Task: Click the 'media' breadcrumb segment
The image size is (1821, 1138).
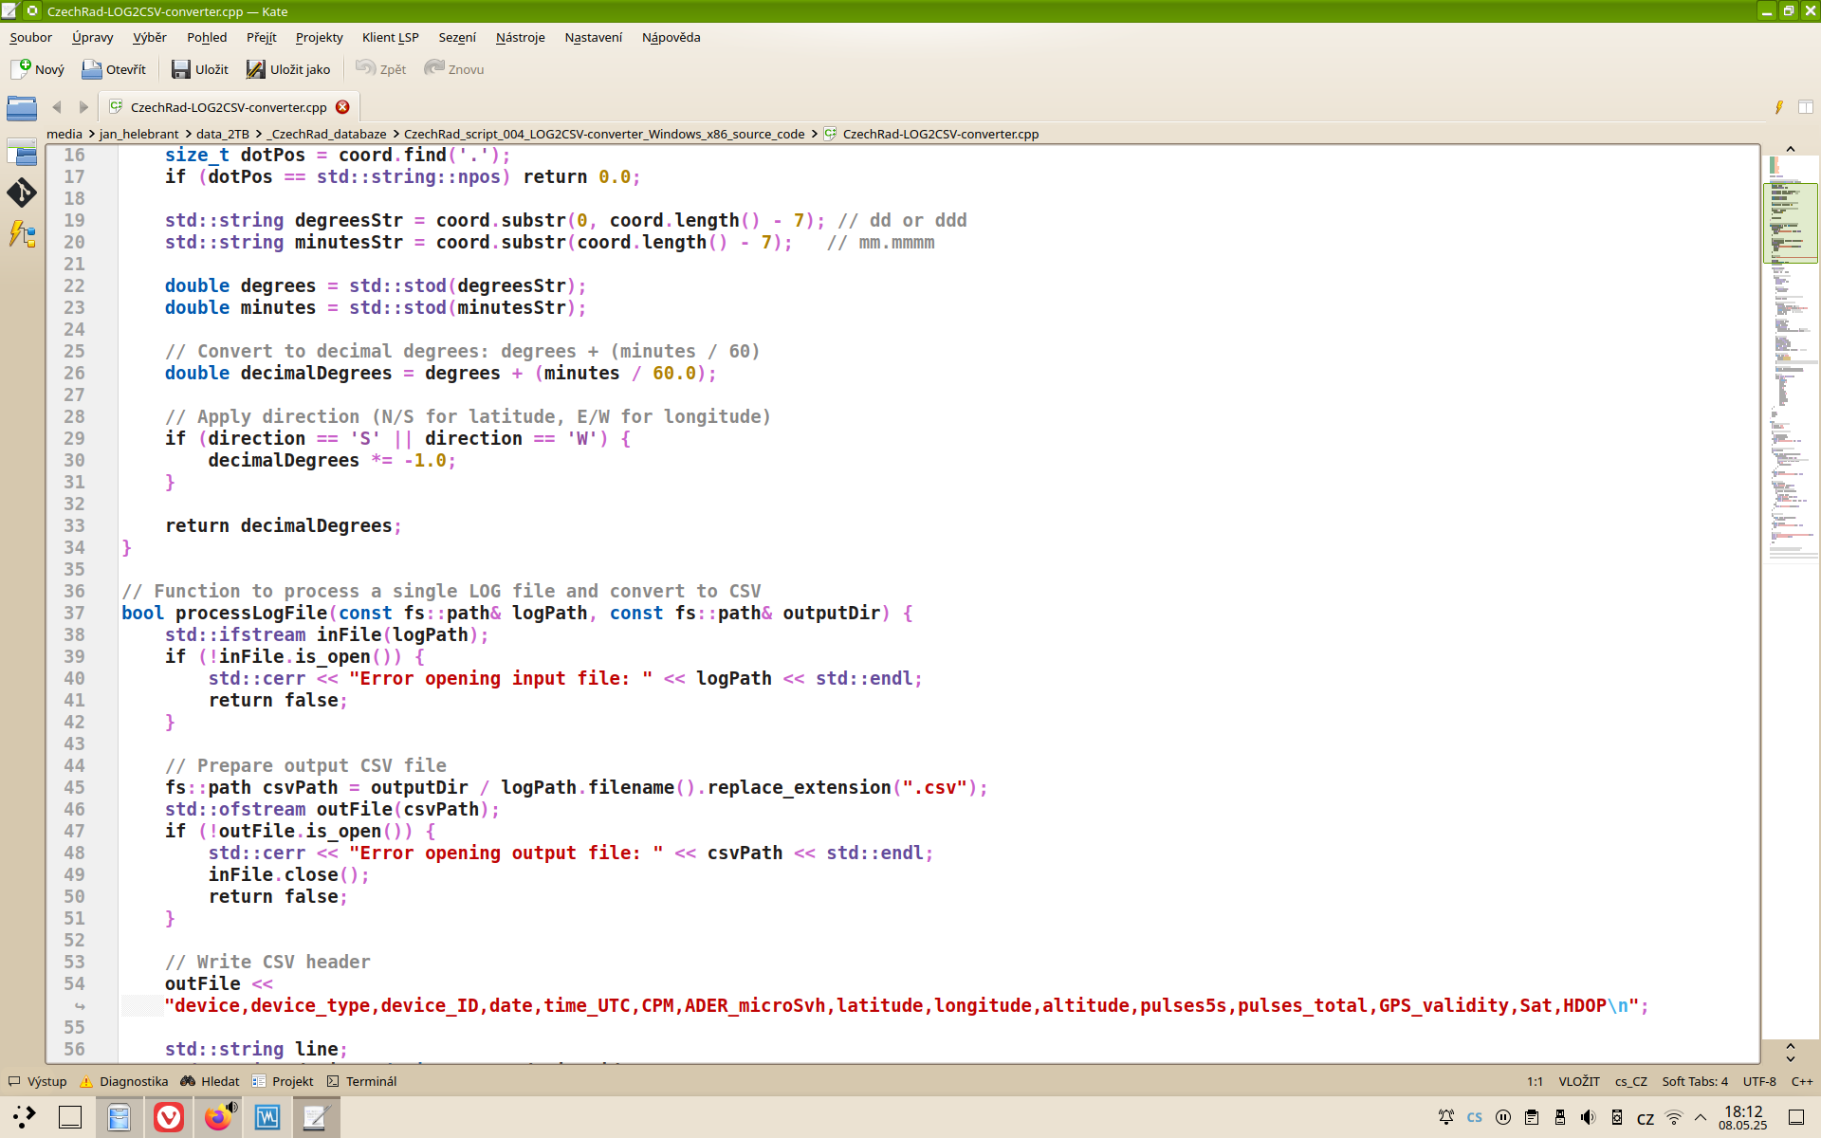Action: [x=64, y=134]
